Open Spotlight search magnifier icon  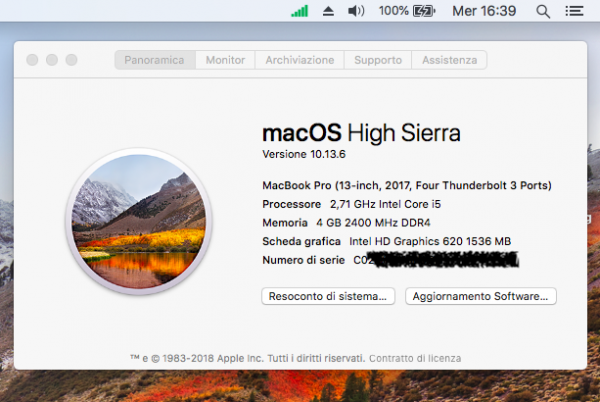coord(543,11)
